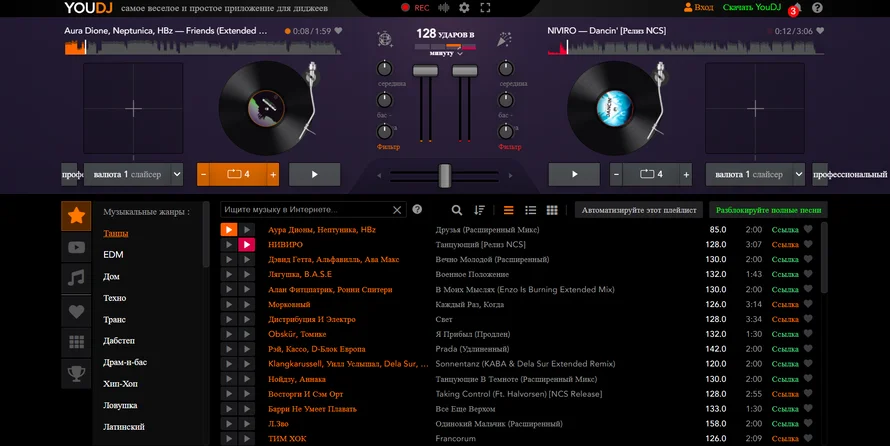Play the right deck
Image resolution: width=890 pixels, height=446 pixels.
pos(574,174)
